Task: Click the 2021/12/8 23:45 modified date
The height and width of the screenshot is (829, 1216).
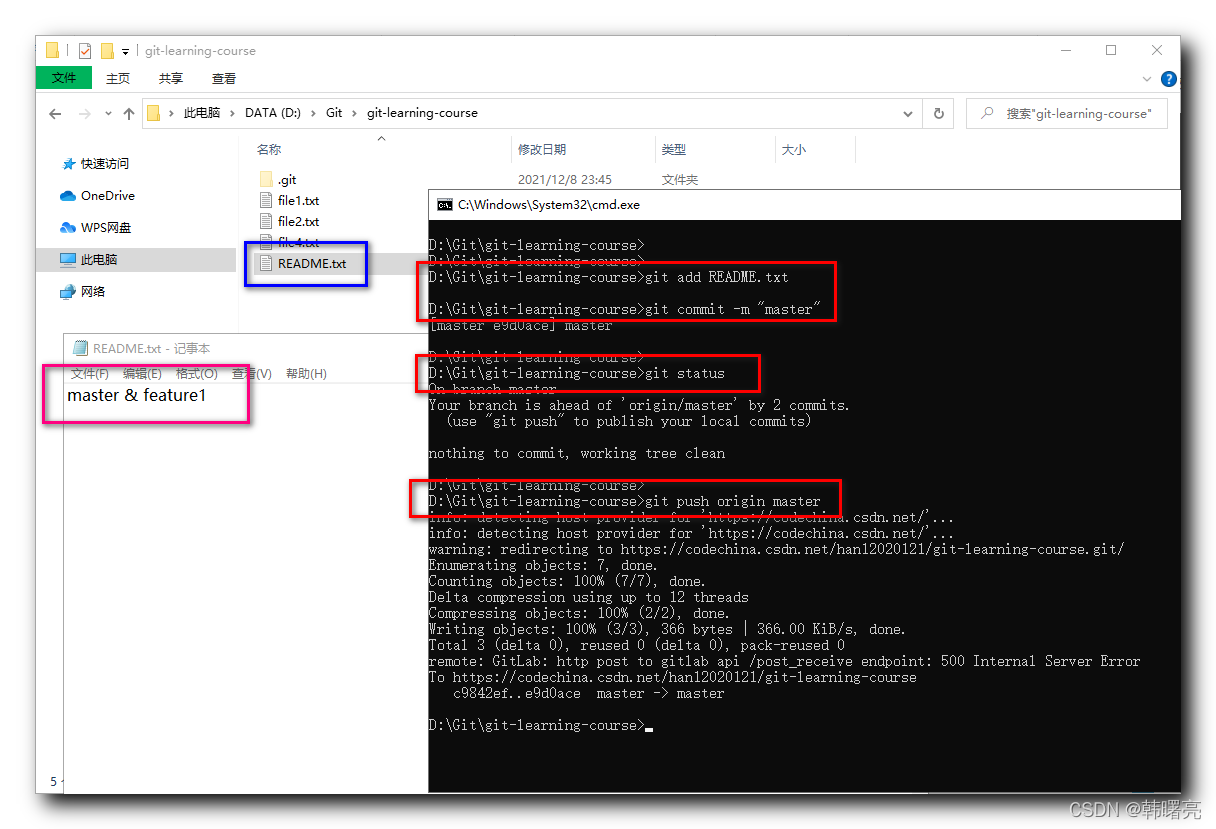Action: pos(565,180)
